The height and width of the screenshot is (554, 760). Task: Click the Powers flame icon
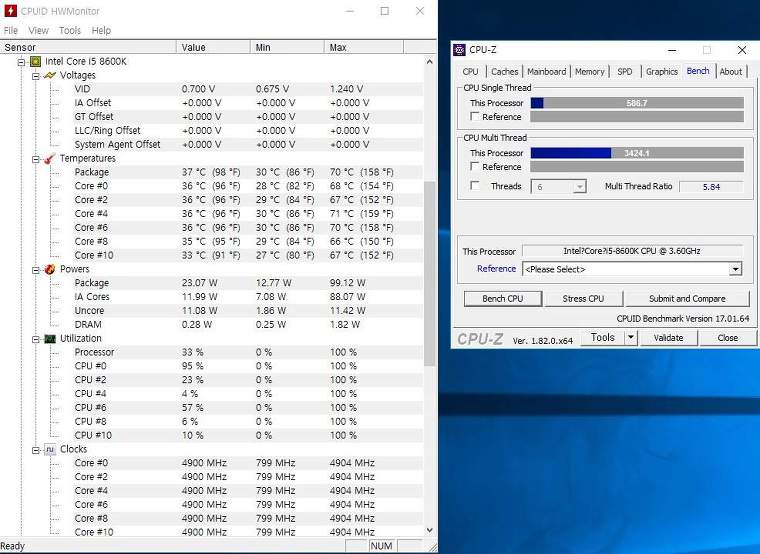(49, 269)
